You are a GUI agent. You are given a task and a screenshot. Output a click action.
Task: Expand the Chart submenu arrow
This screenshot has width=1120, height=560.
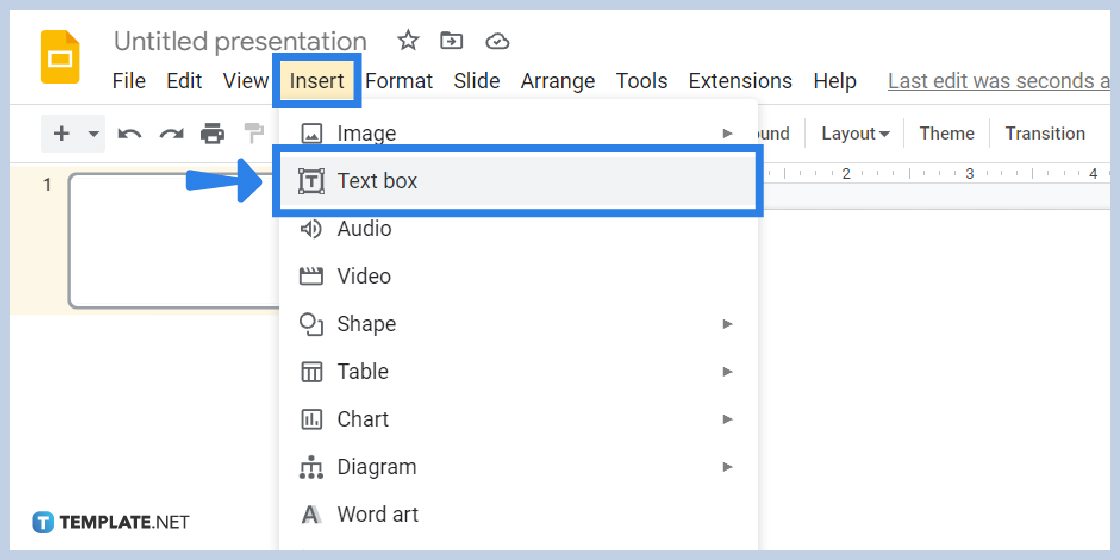click(x=727, y=419)
